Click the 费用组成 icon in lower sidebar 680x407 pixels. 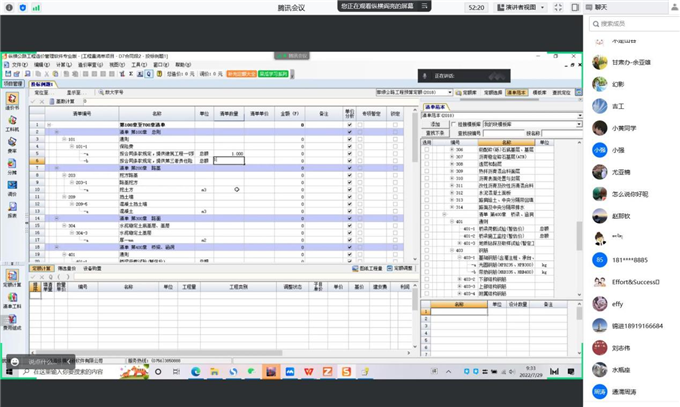pos(12,320)
